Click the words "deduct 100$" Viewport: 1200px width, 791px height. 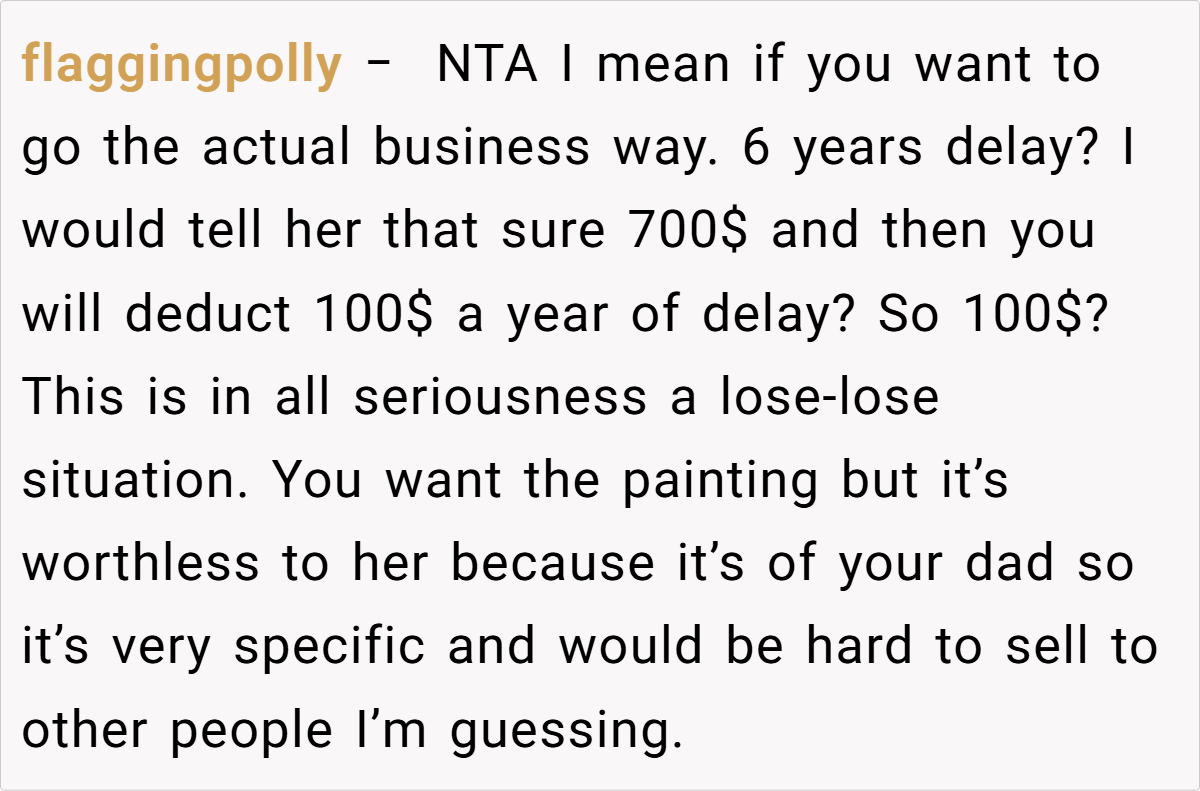pyautogui.click(x=280, y=315)
